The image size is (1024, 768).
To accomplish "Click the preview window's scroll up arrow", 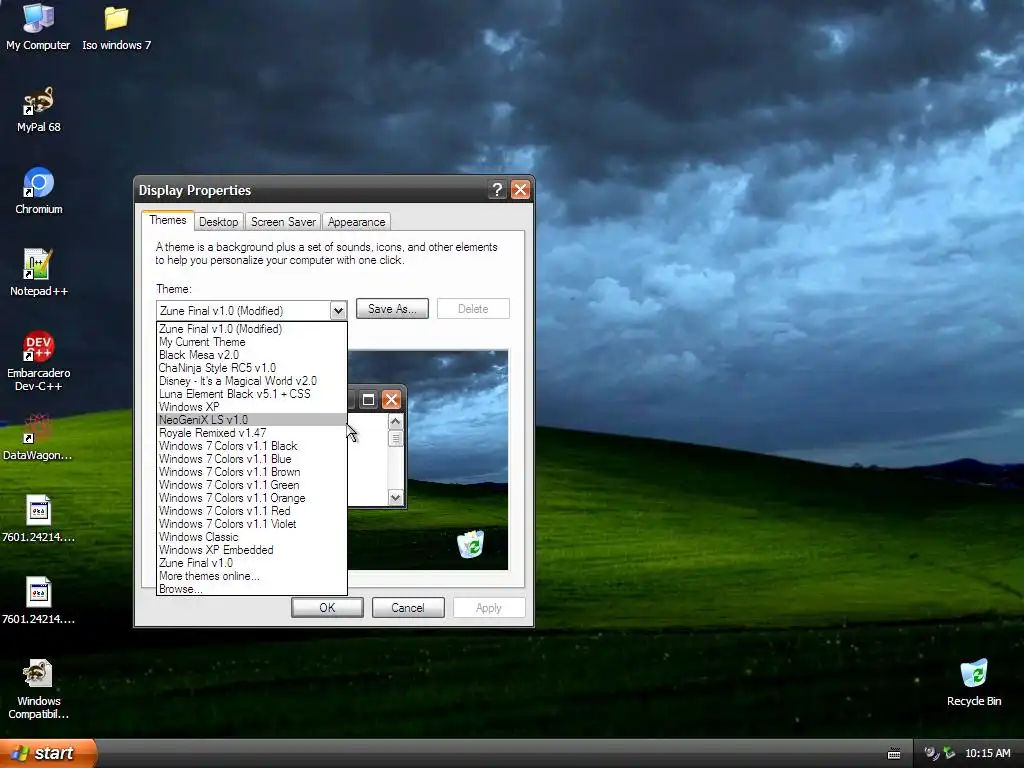I will tap(395, 422).
